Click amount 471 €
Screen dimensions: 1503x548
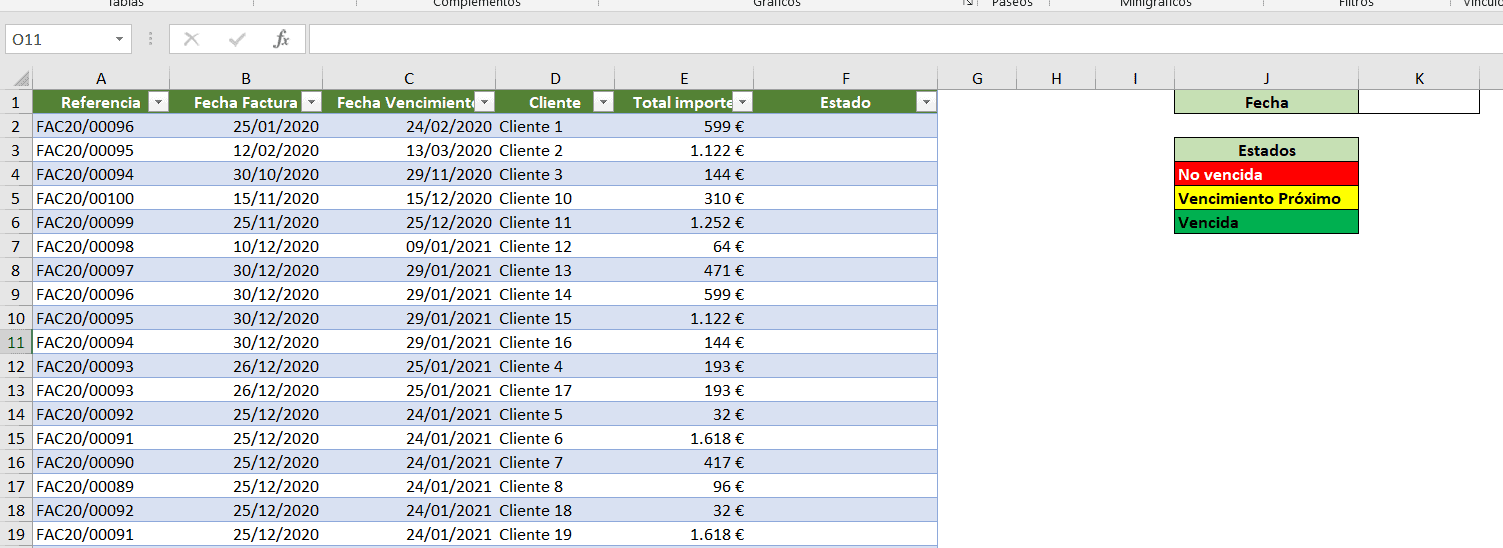tap(684, 270)
